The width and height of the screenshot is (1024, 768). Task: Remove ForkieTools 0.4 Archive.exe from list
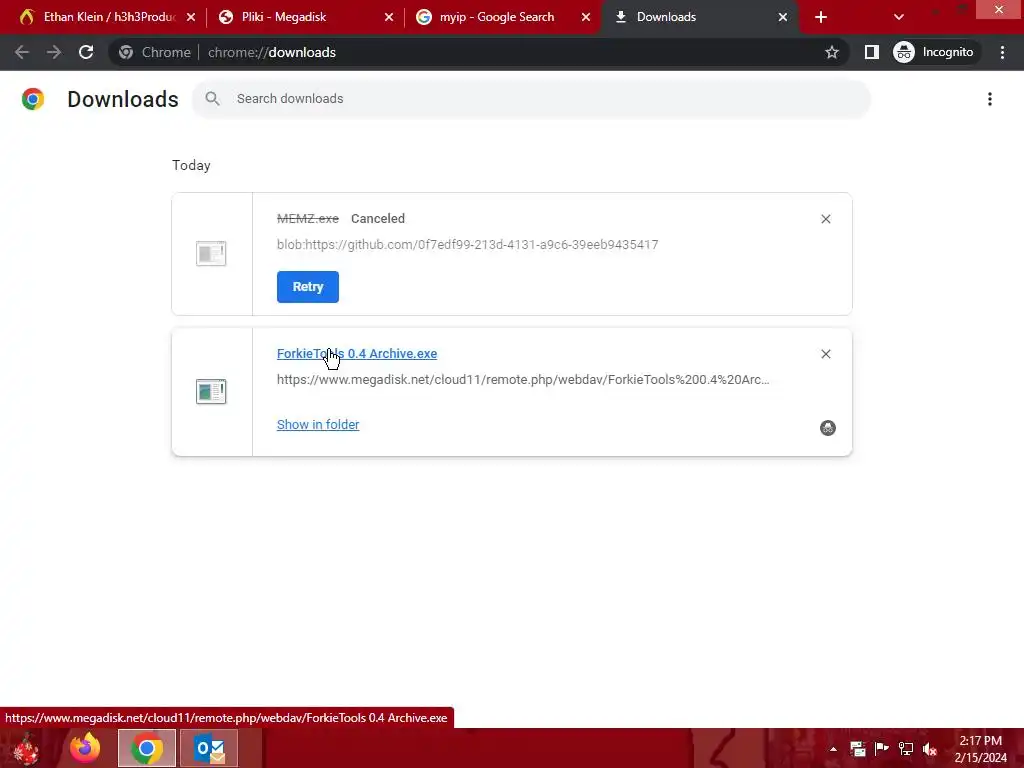tap(825, 354)
